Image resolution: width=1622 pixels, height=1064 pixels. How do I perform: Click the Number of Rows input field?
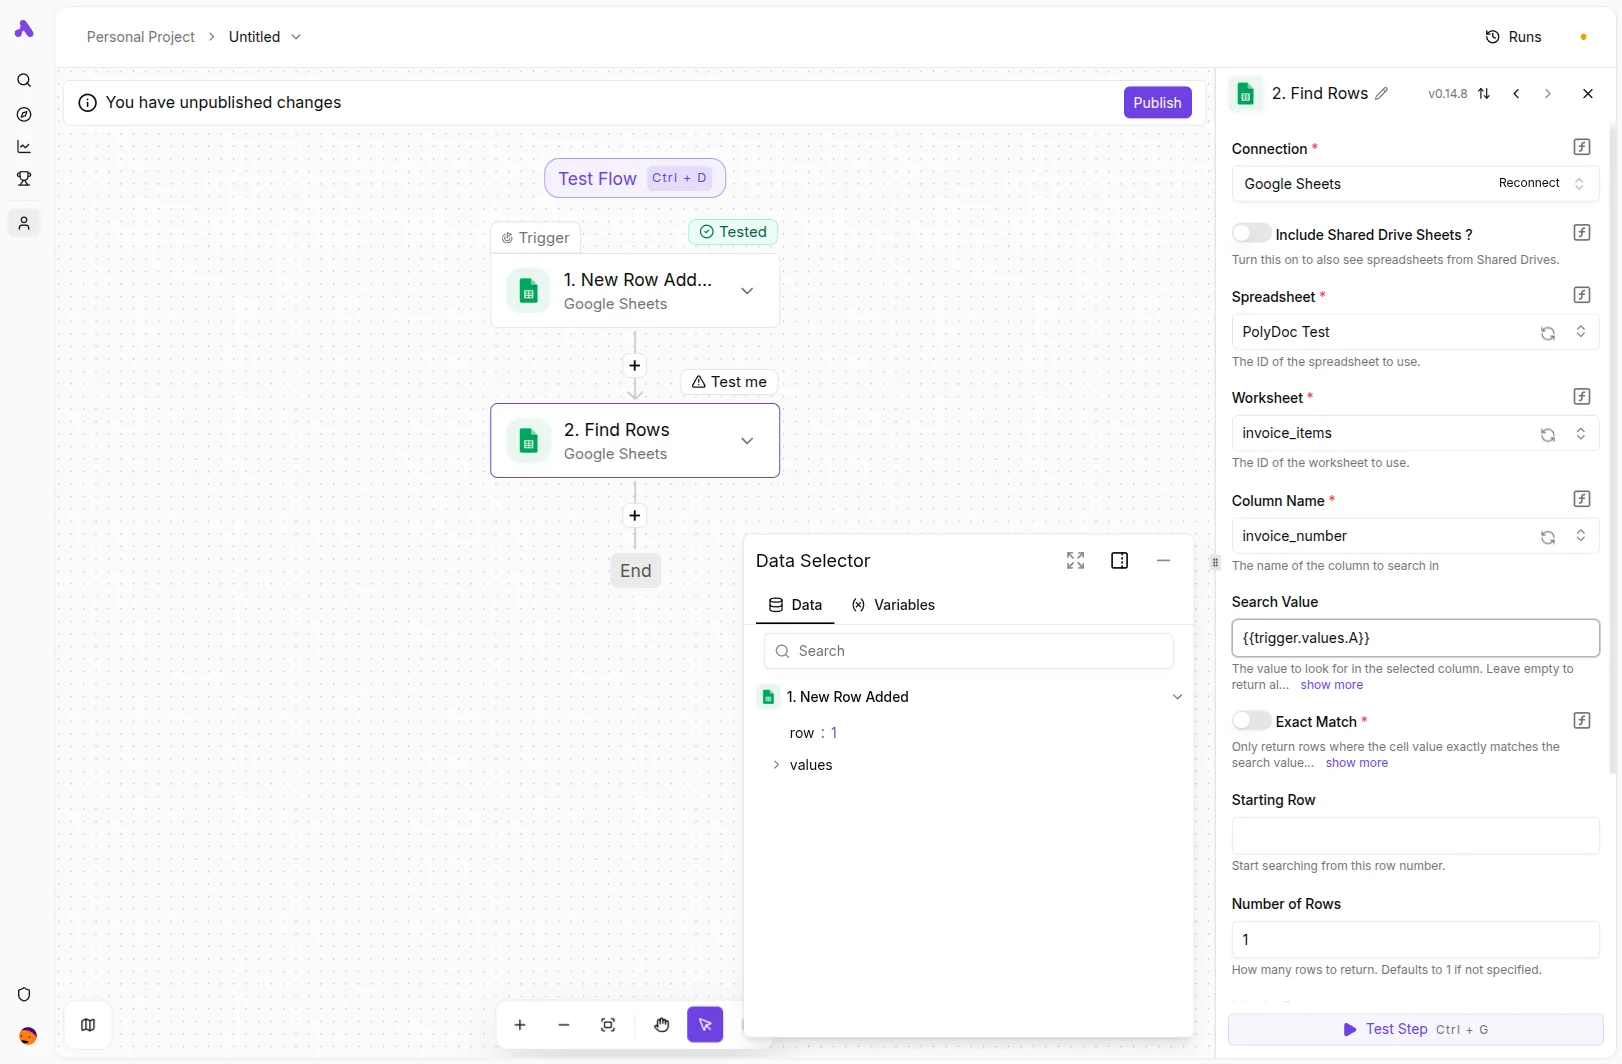pyautogui.click(x=1415, y=940)
